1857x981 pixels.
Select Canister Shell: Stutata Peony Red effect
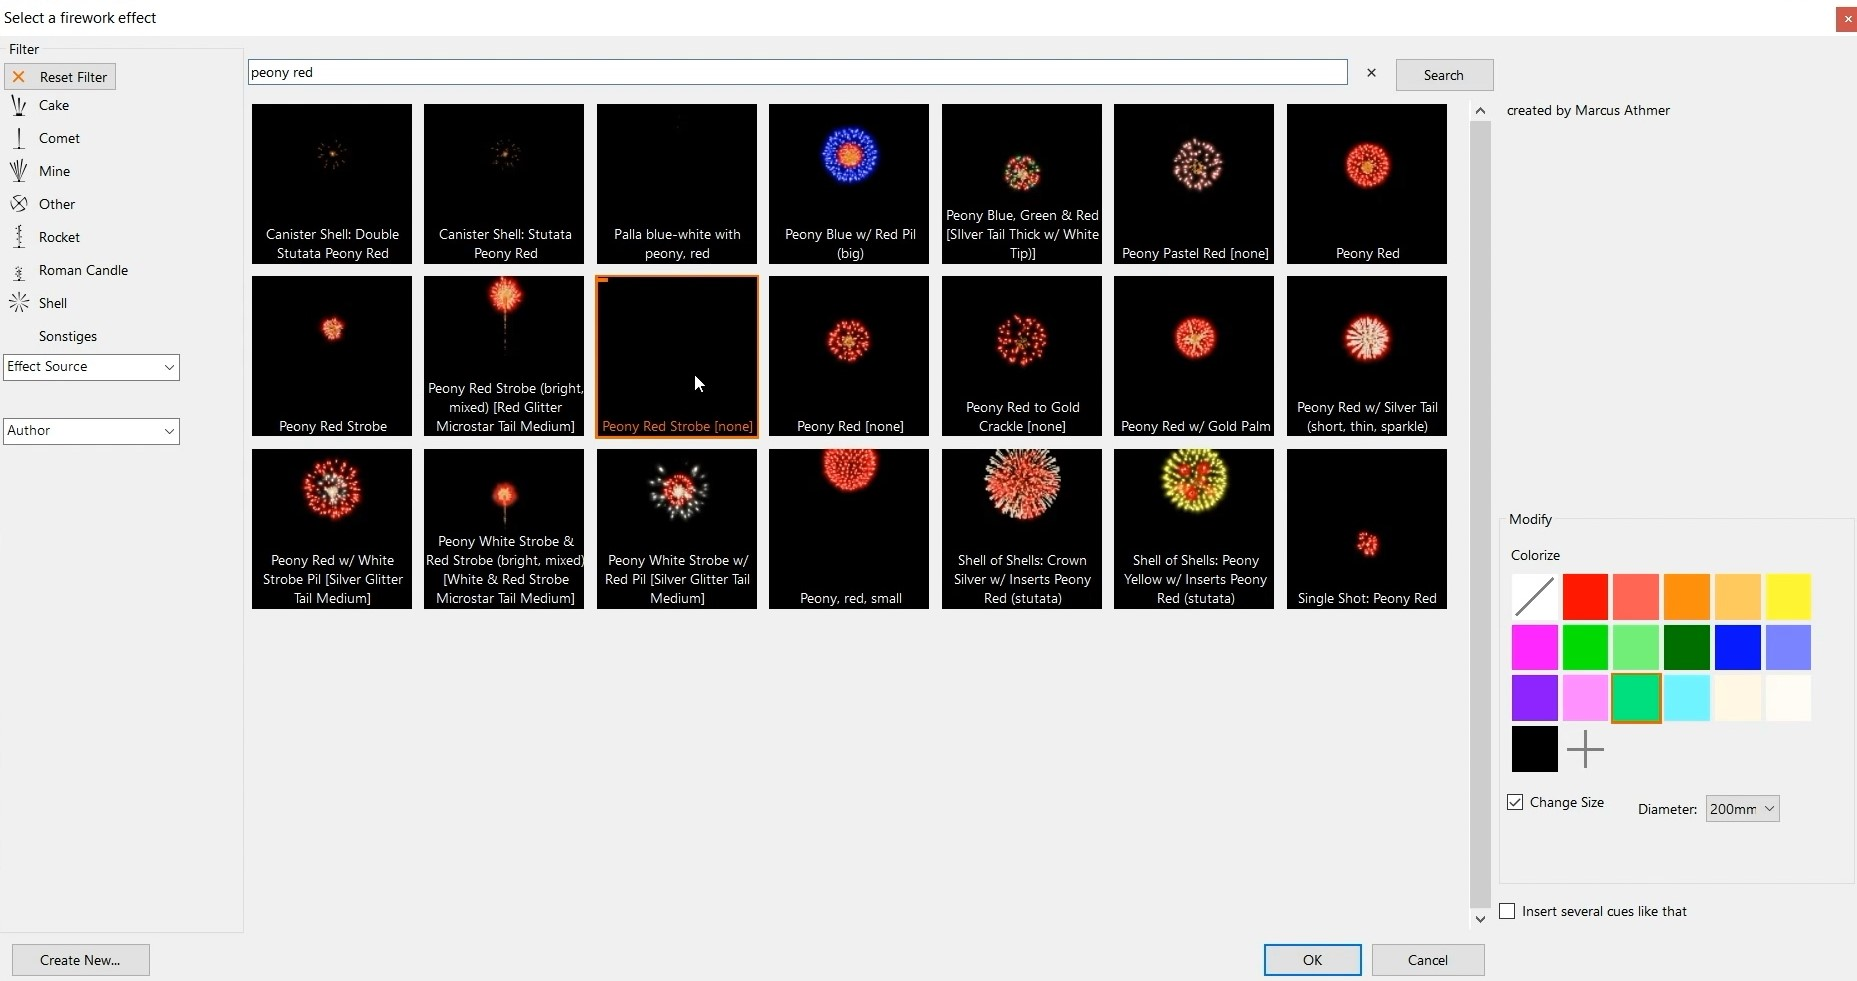[x=504, y=184]
